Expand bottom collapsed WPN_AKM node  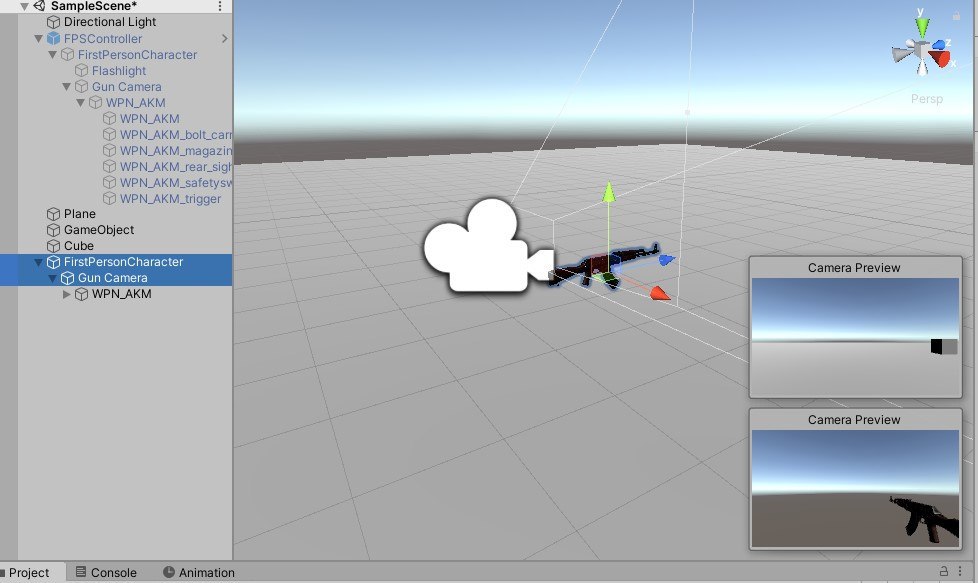(67, 294)
